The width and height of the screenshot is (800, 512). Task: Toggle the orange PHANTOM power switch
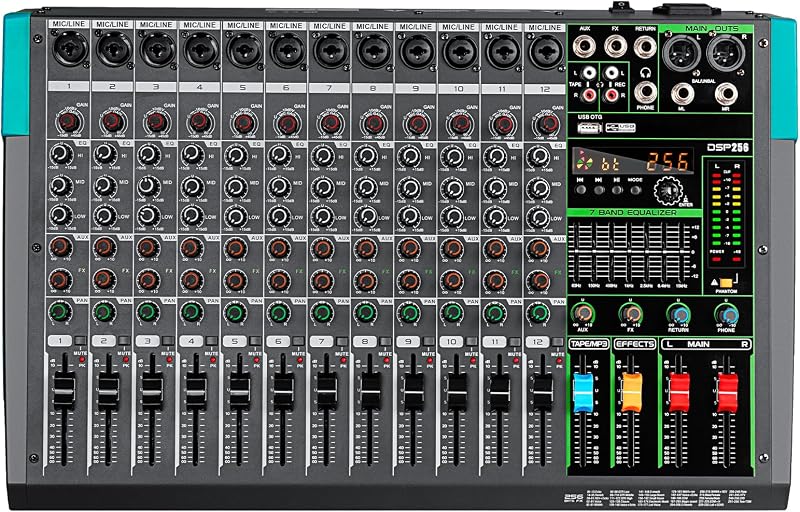click(726, 282)
